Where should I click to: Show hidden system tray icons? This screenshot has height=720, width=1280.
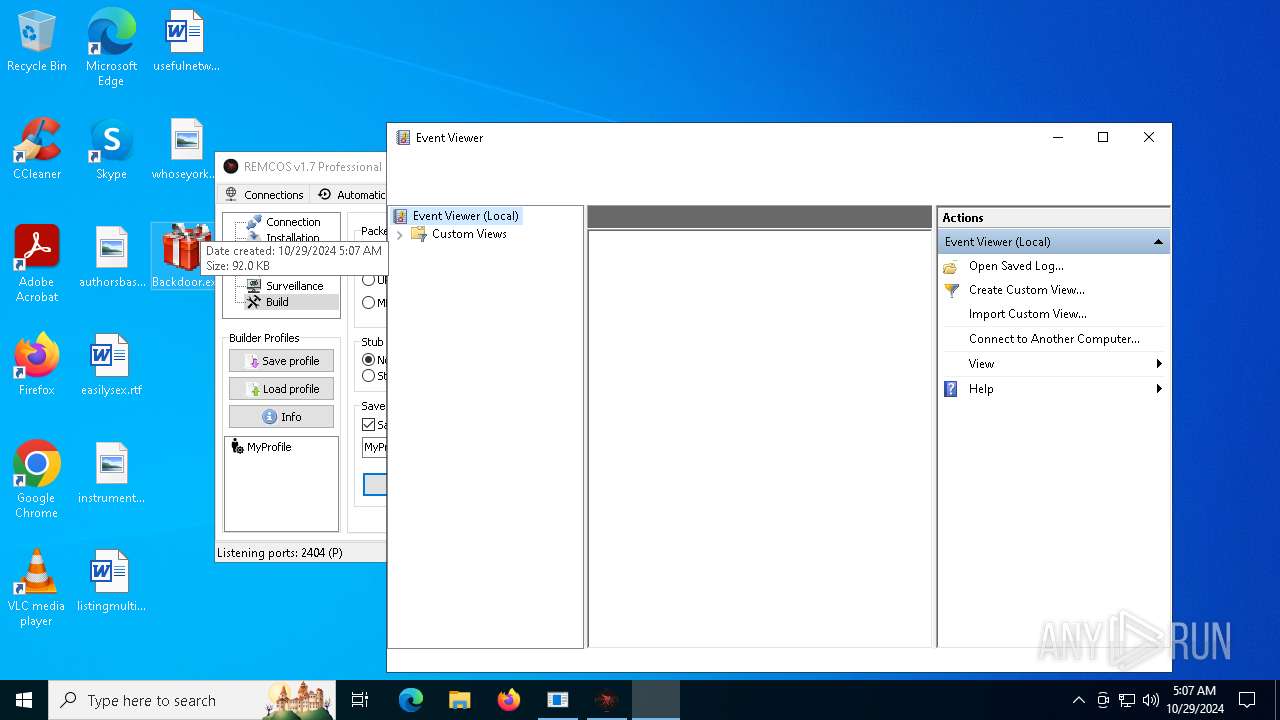(1078, 700)
